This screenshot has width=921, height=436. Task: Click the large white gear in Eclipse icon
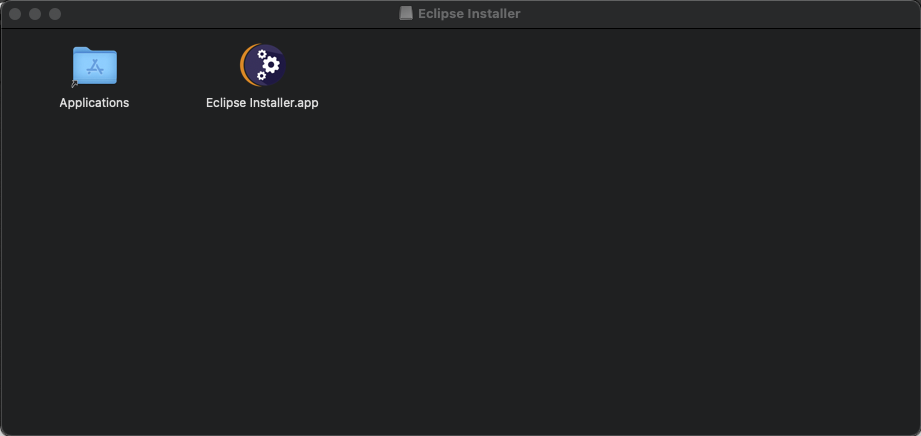click(271, 64)
